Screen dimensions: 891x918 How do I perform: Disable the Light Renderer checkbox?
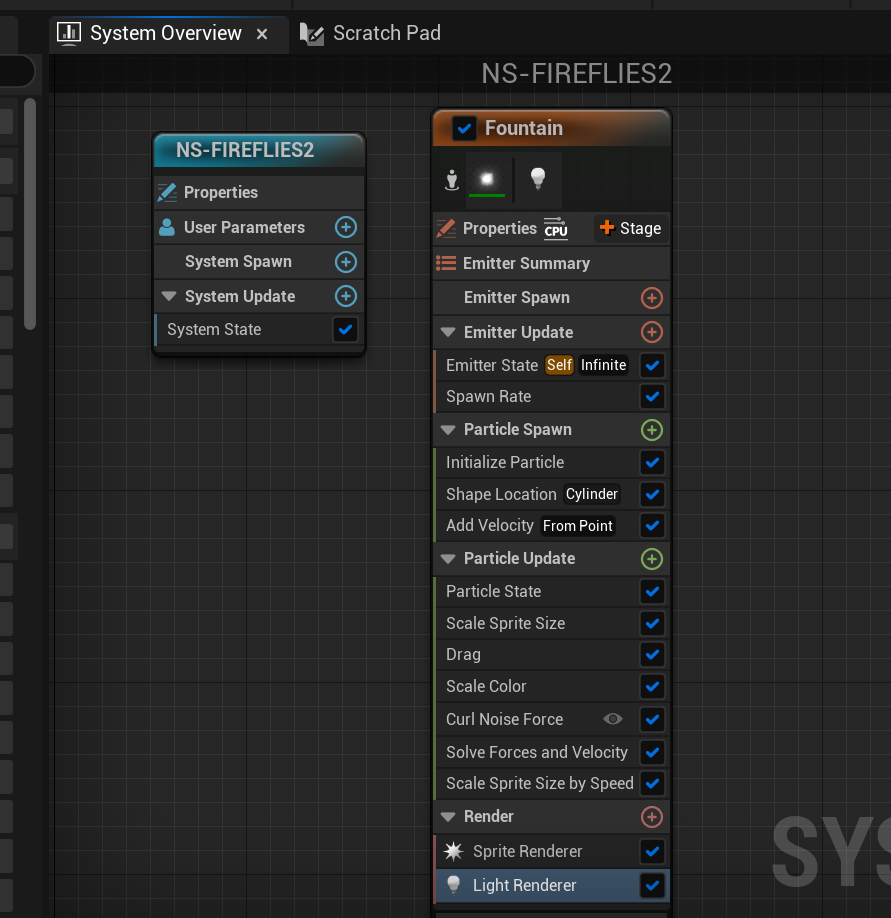652,885
